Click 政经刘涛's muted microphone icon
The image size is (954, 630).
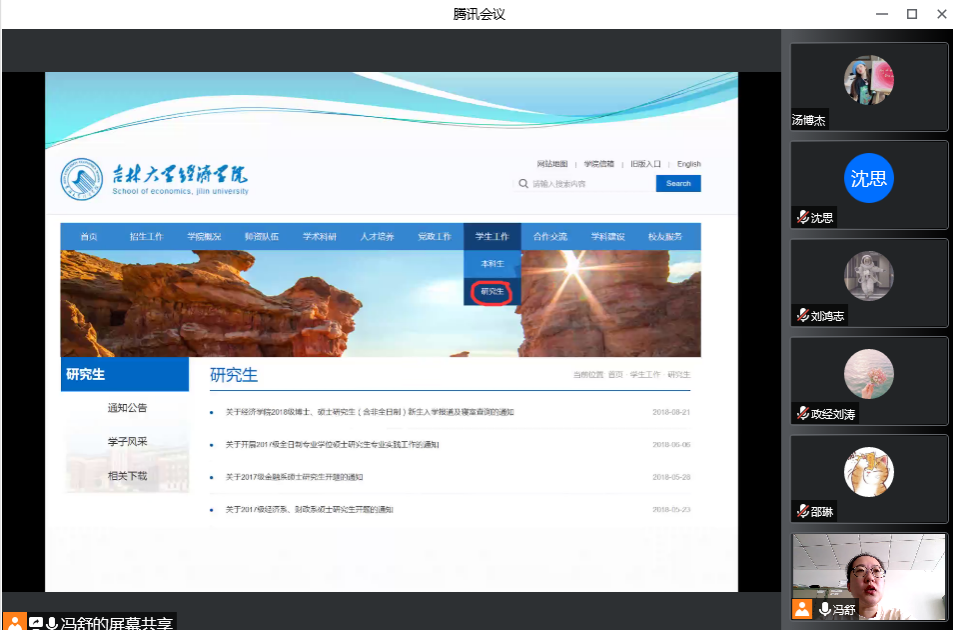pyautogui.click(x=801, y=413)
